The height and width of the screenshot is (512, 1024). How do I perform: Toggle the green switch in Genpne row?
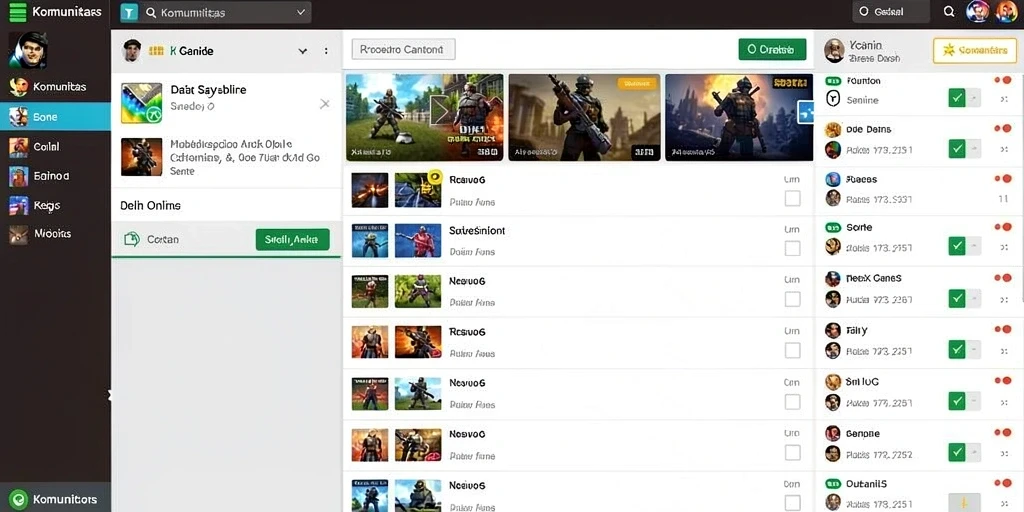click(964, 451)
